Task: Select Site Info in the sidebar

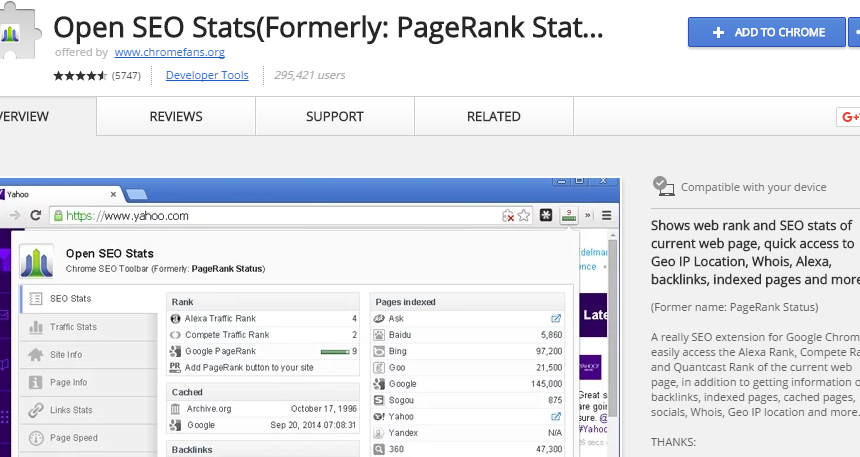Action: click(x=89, y=354)
